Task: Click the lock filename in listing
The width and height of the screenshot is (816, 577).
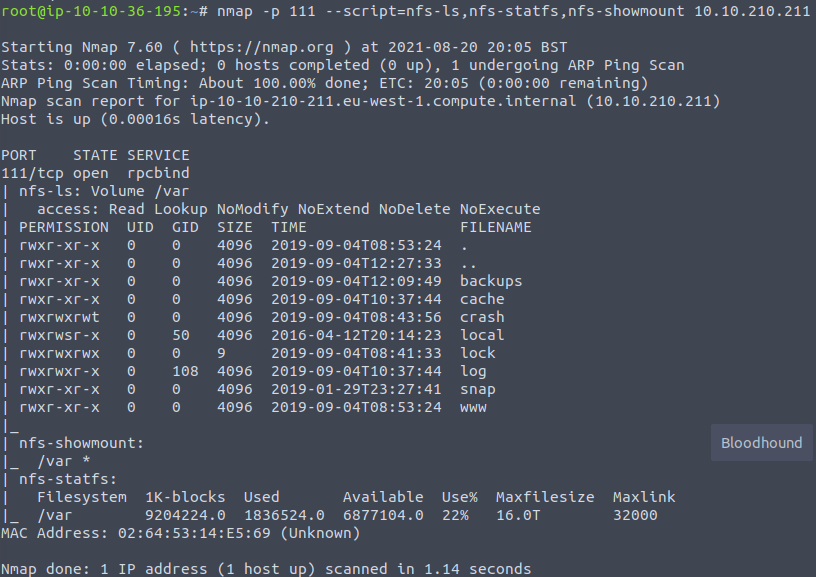Action: click(x=477, y=353)
